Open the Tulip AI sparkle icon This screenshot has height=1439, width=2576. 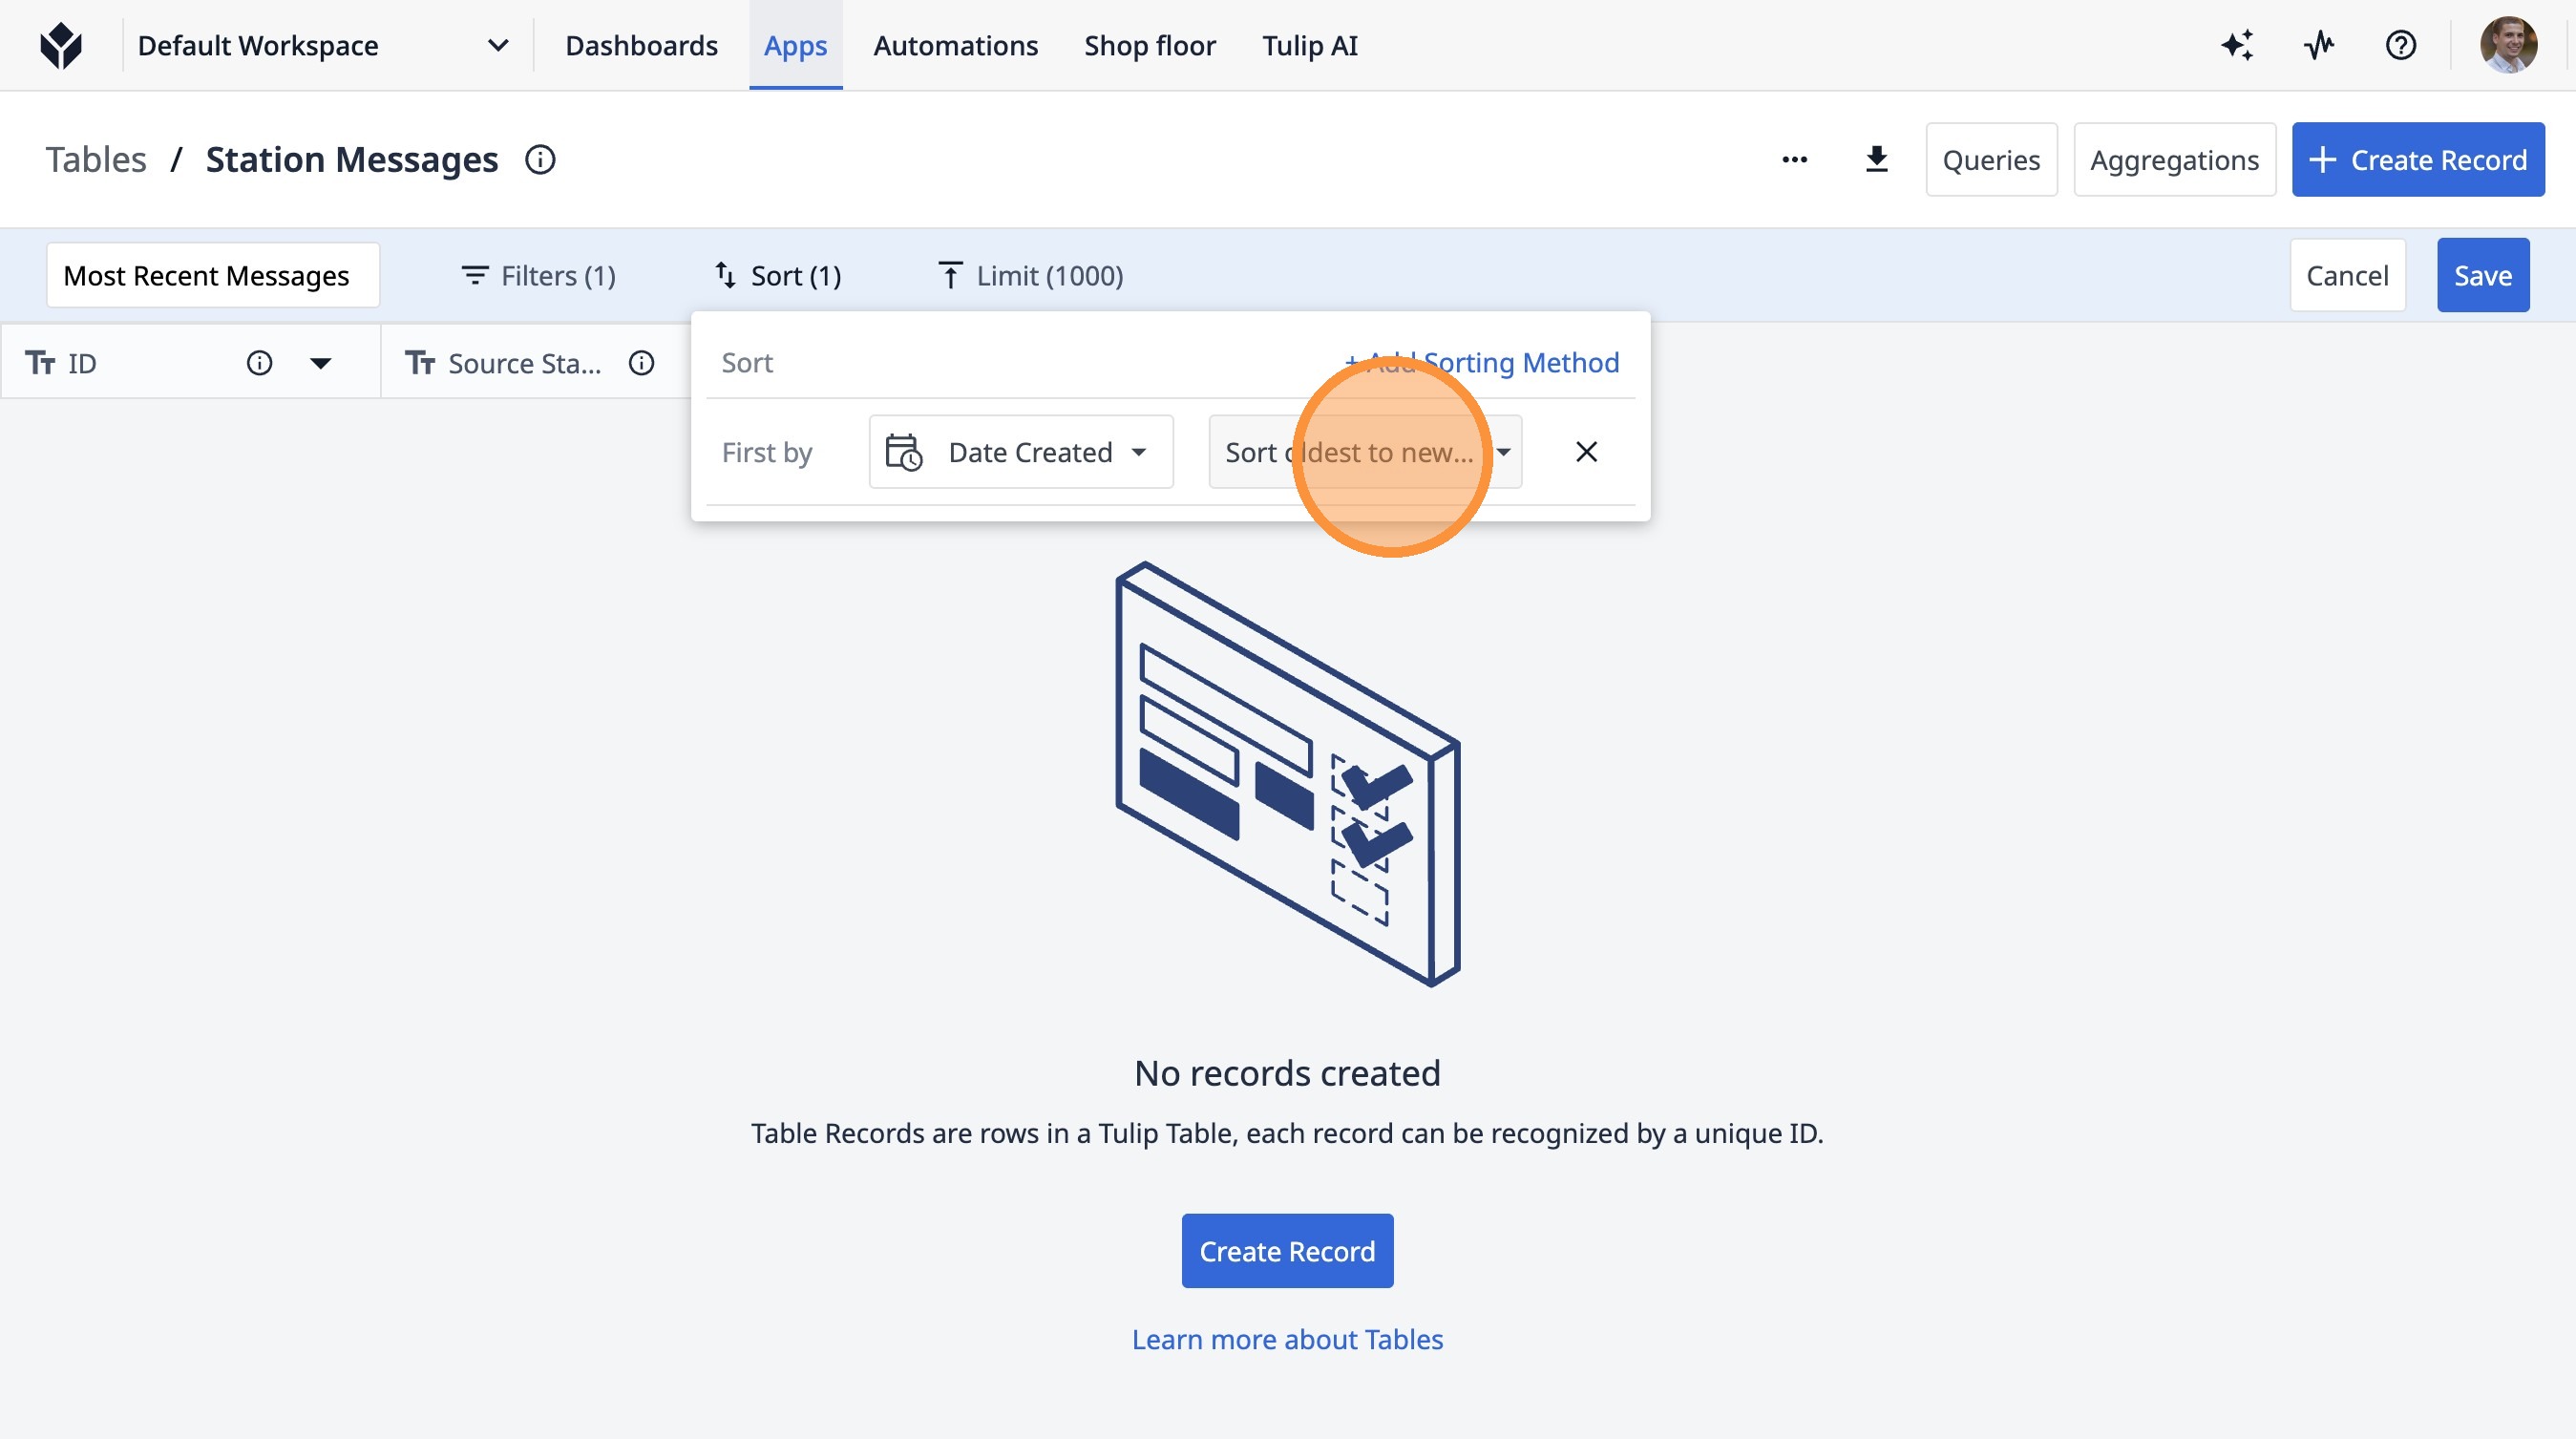point(2237,46)
